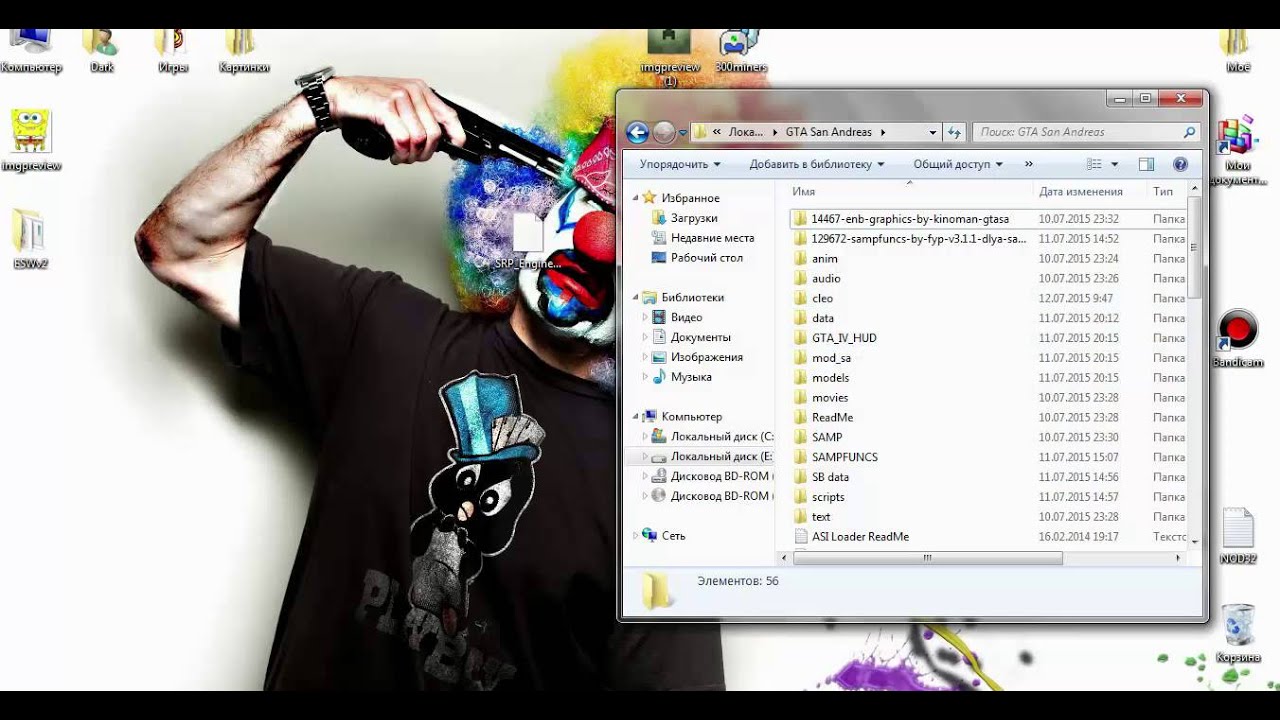Select Загрузки in favorites
This screenshot has height=720, width=1280.
click(694, 218)
